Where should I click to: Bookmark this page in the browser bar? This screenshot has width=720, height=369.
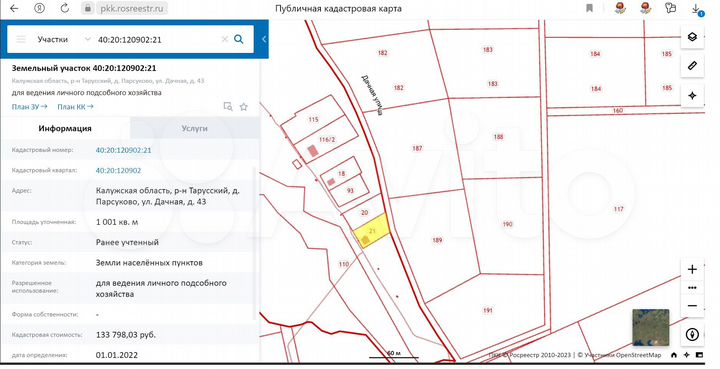[x=590, y=8]
